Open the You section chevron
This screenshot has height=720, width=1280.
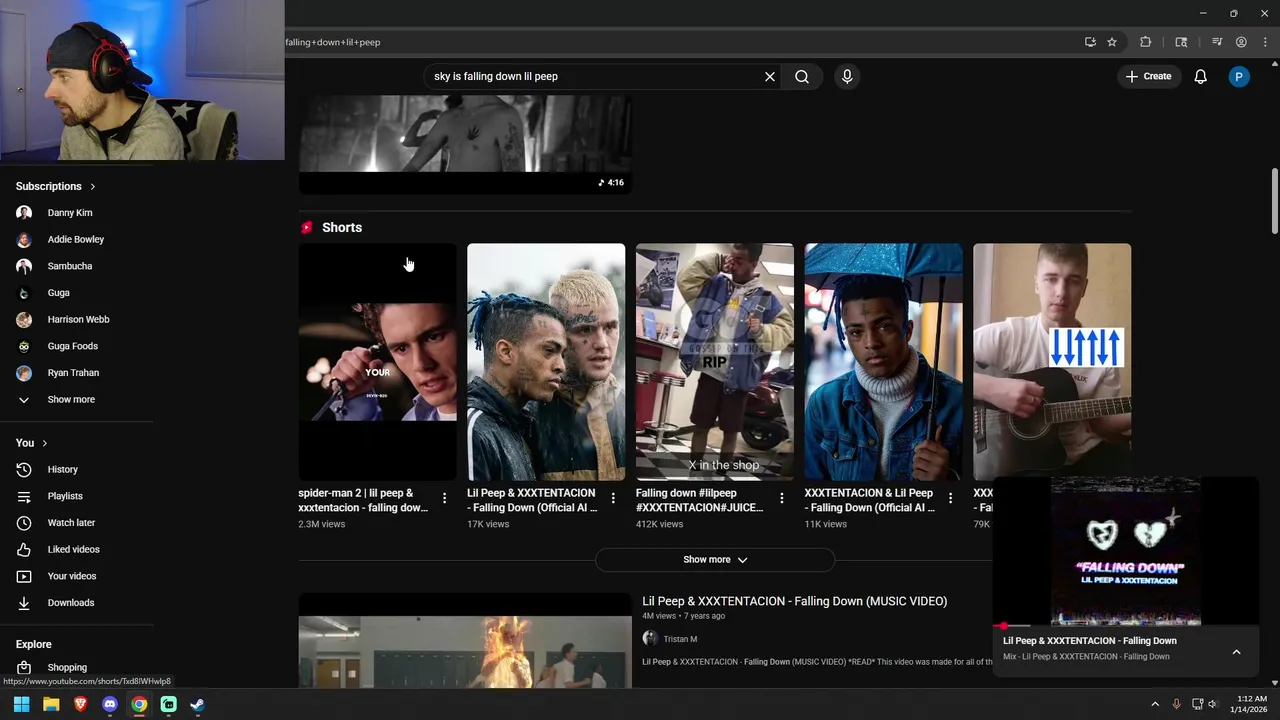point(44,443)
